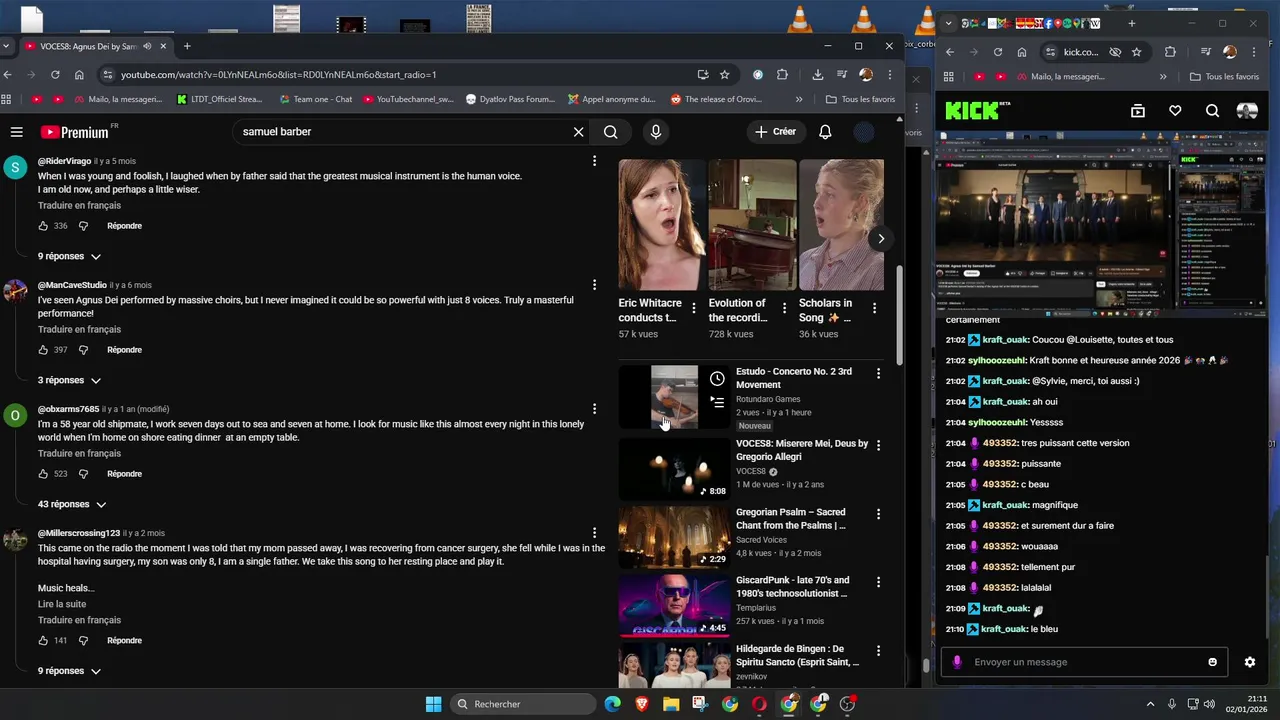Dislike the comment by @Millerscrossing123
1280x720 pixels.
[83, 640]
